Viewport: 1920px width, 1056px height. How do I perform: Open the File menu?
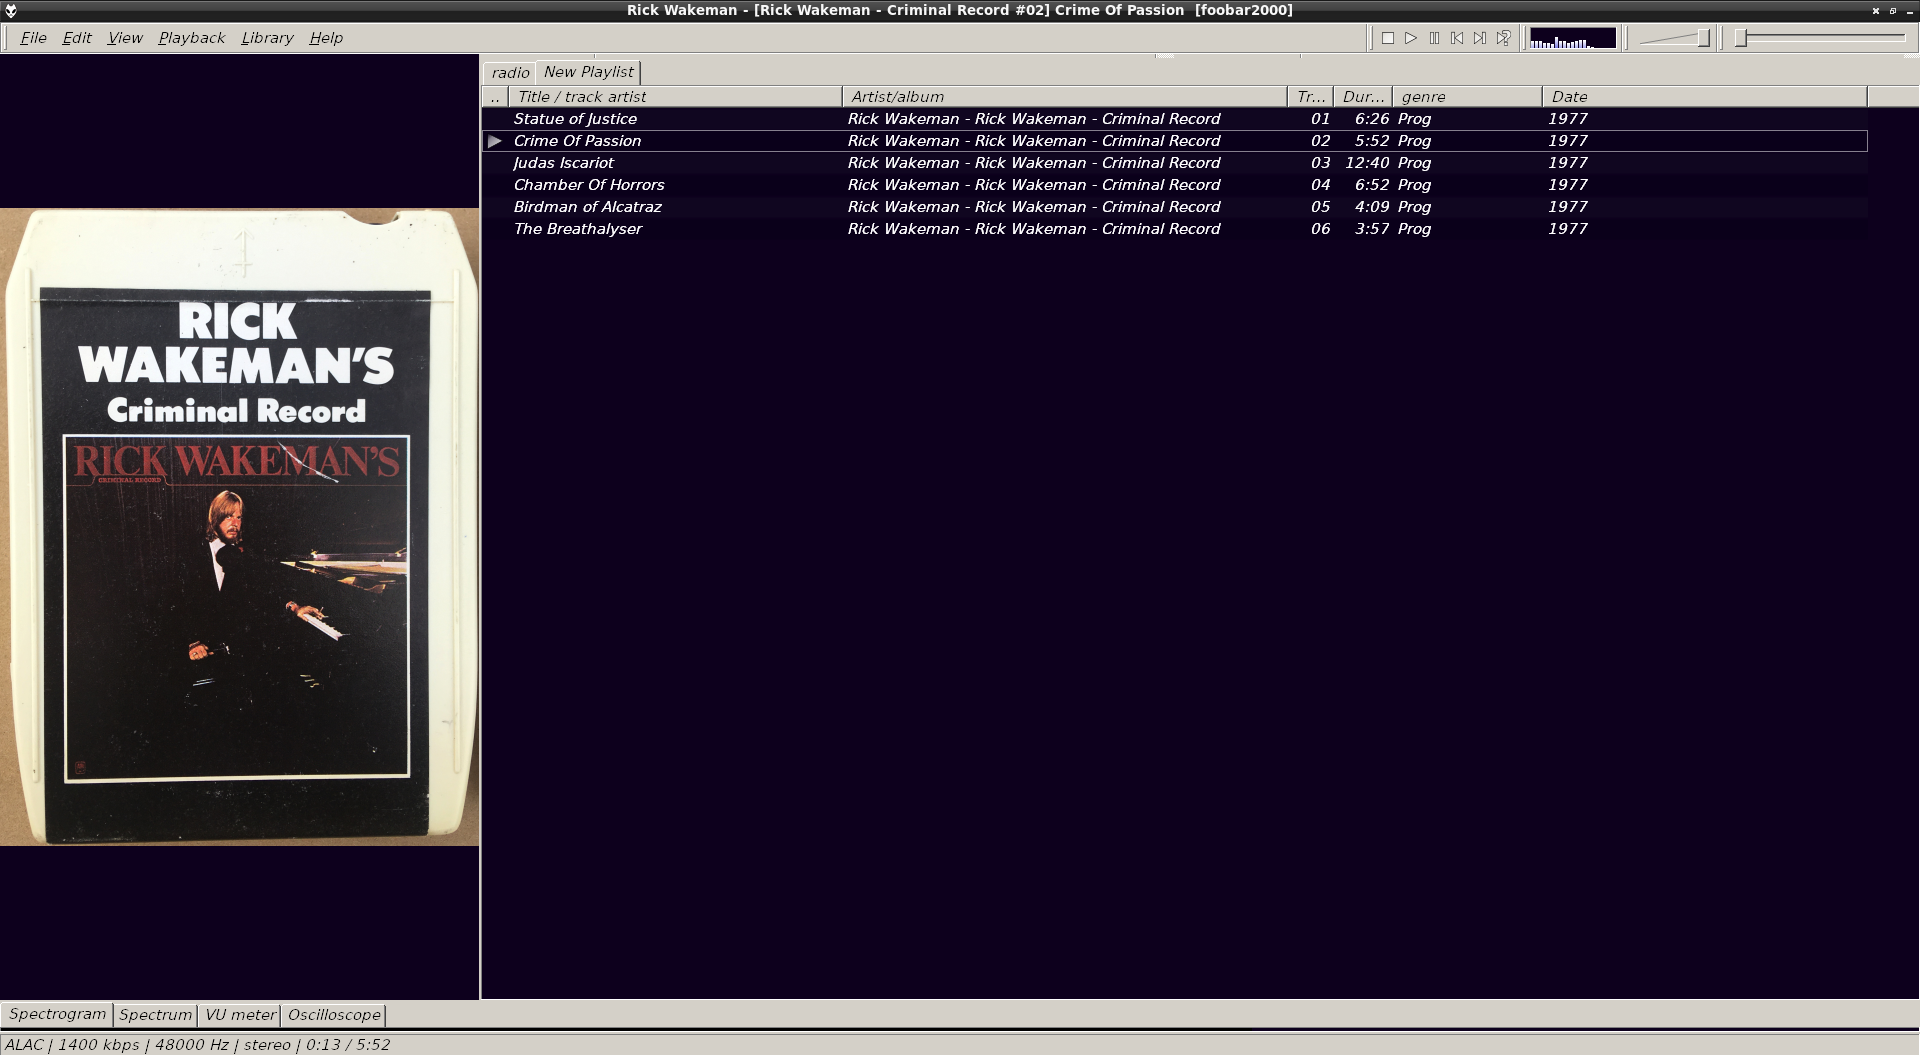(x=33, y=38)
